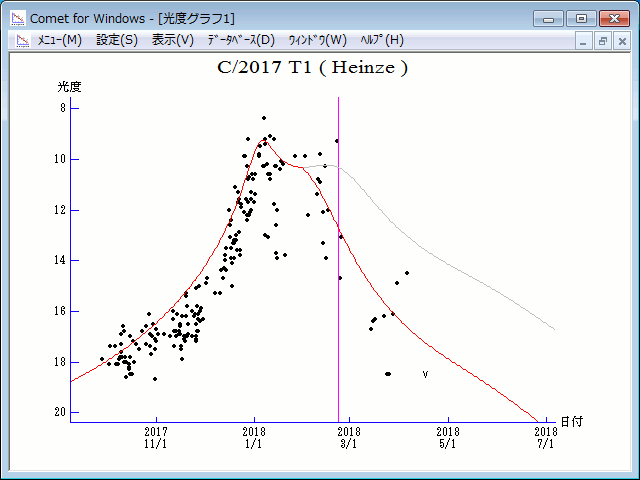Click the 2018 5/1 date tick label
Screen dimensions: 640x480
tap(448, 438)
